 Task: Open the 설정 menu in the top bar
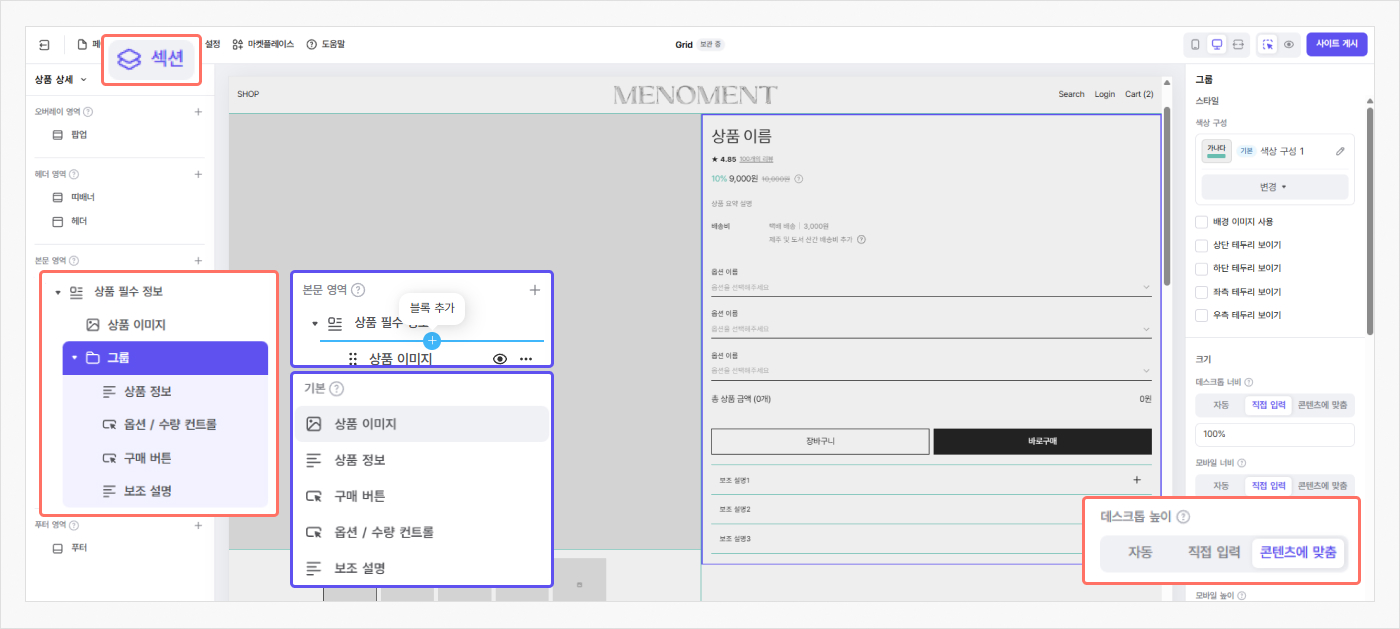point(209,44)
